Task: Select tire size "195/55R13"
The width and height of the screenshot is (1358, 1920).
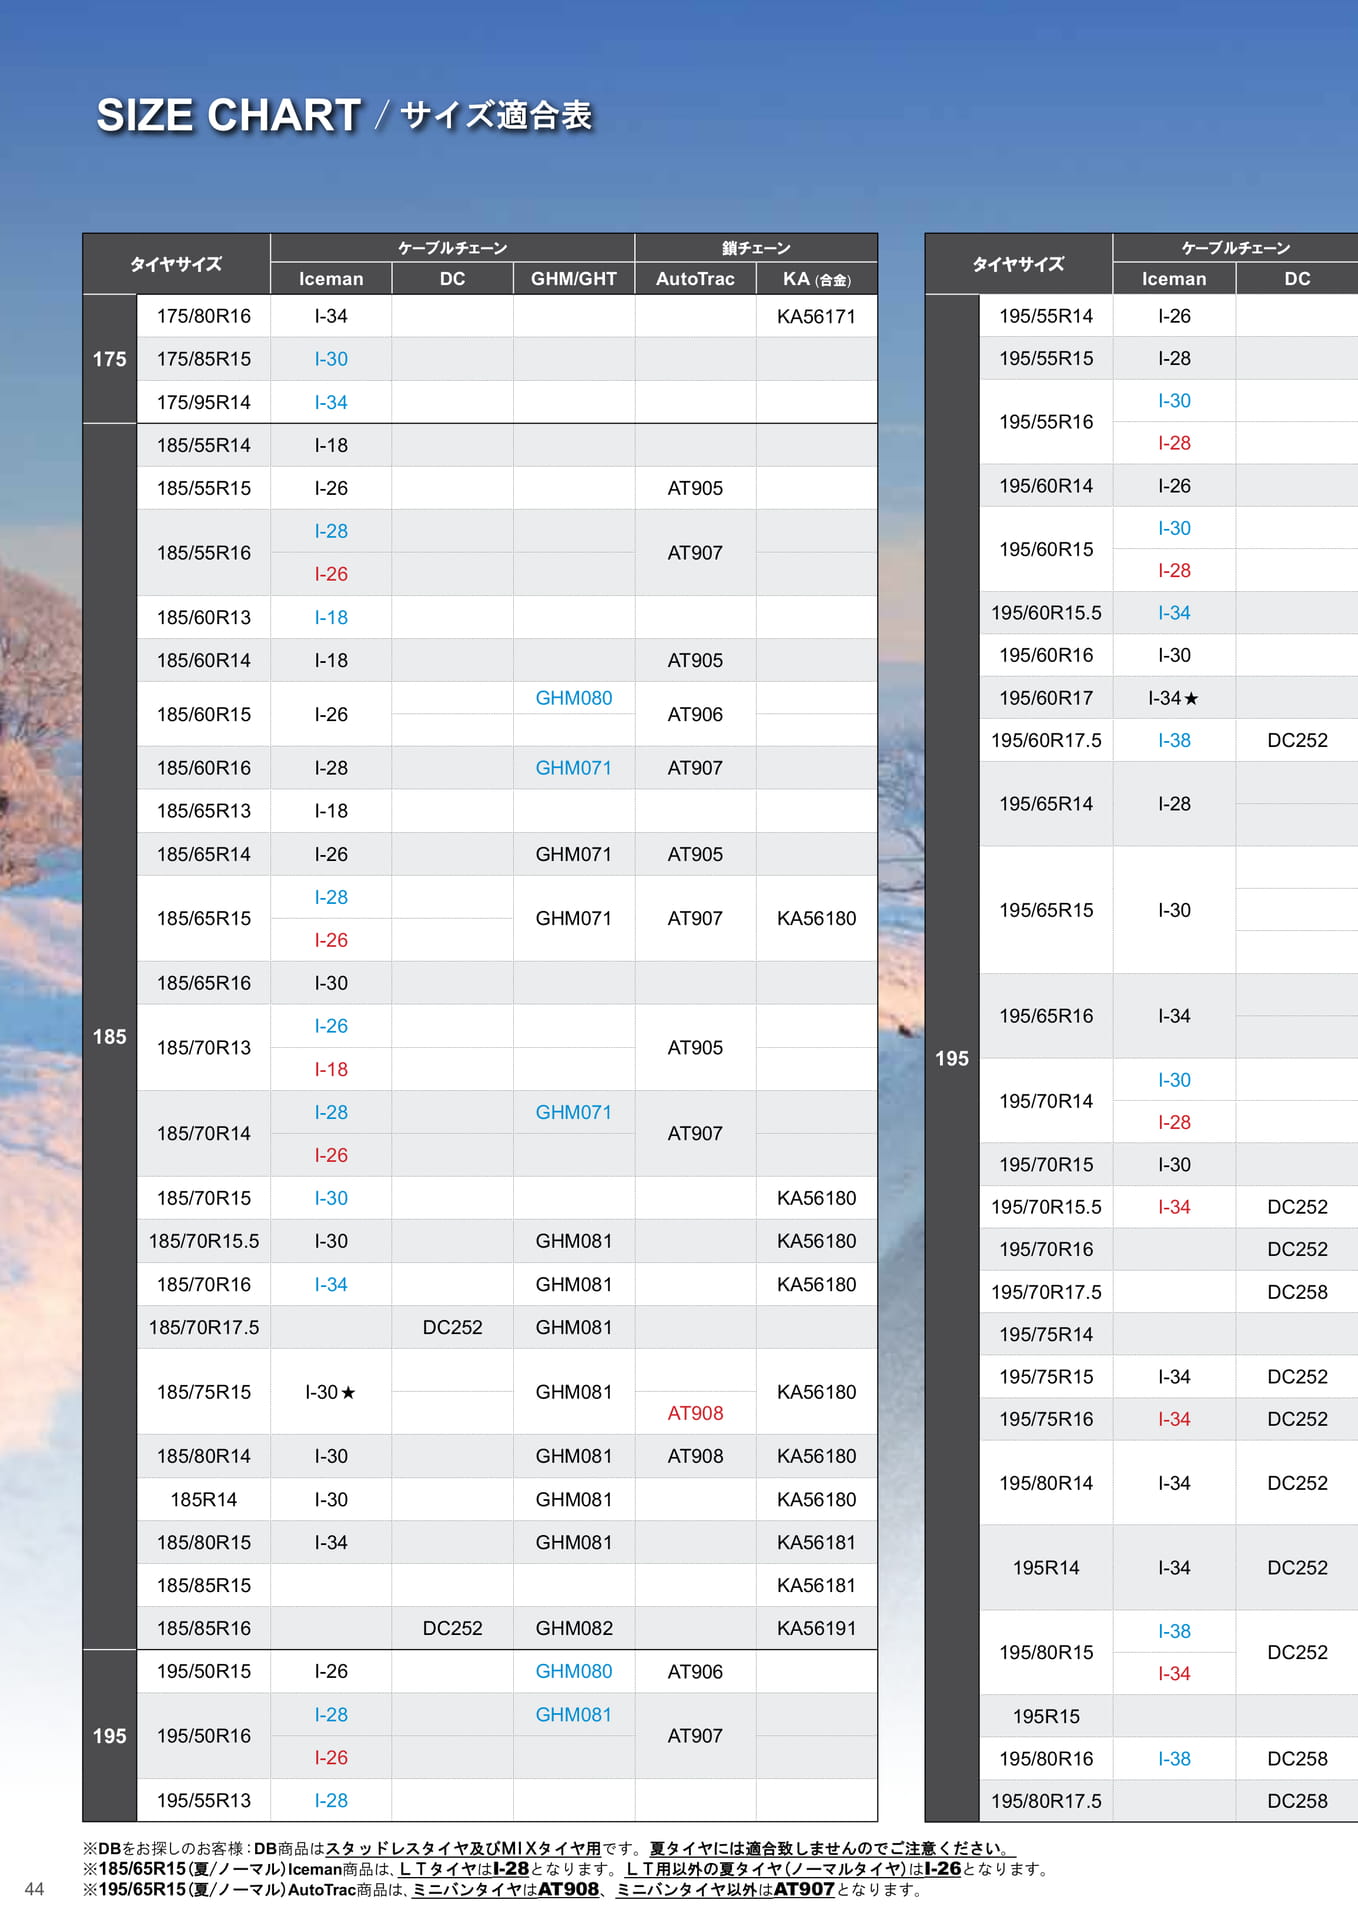Action: coord(204,1800)
